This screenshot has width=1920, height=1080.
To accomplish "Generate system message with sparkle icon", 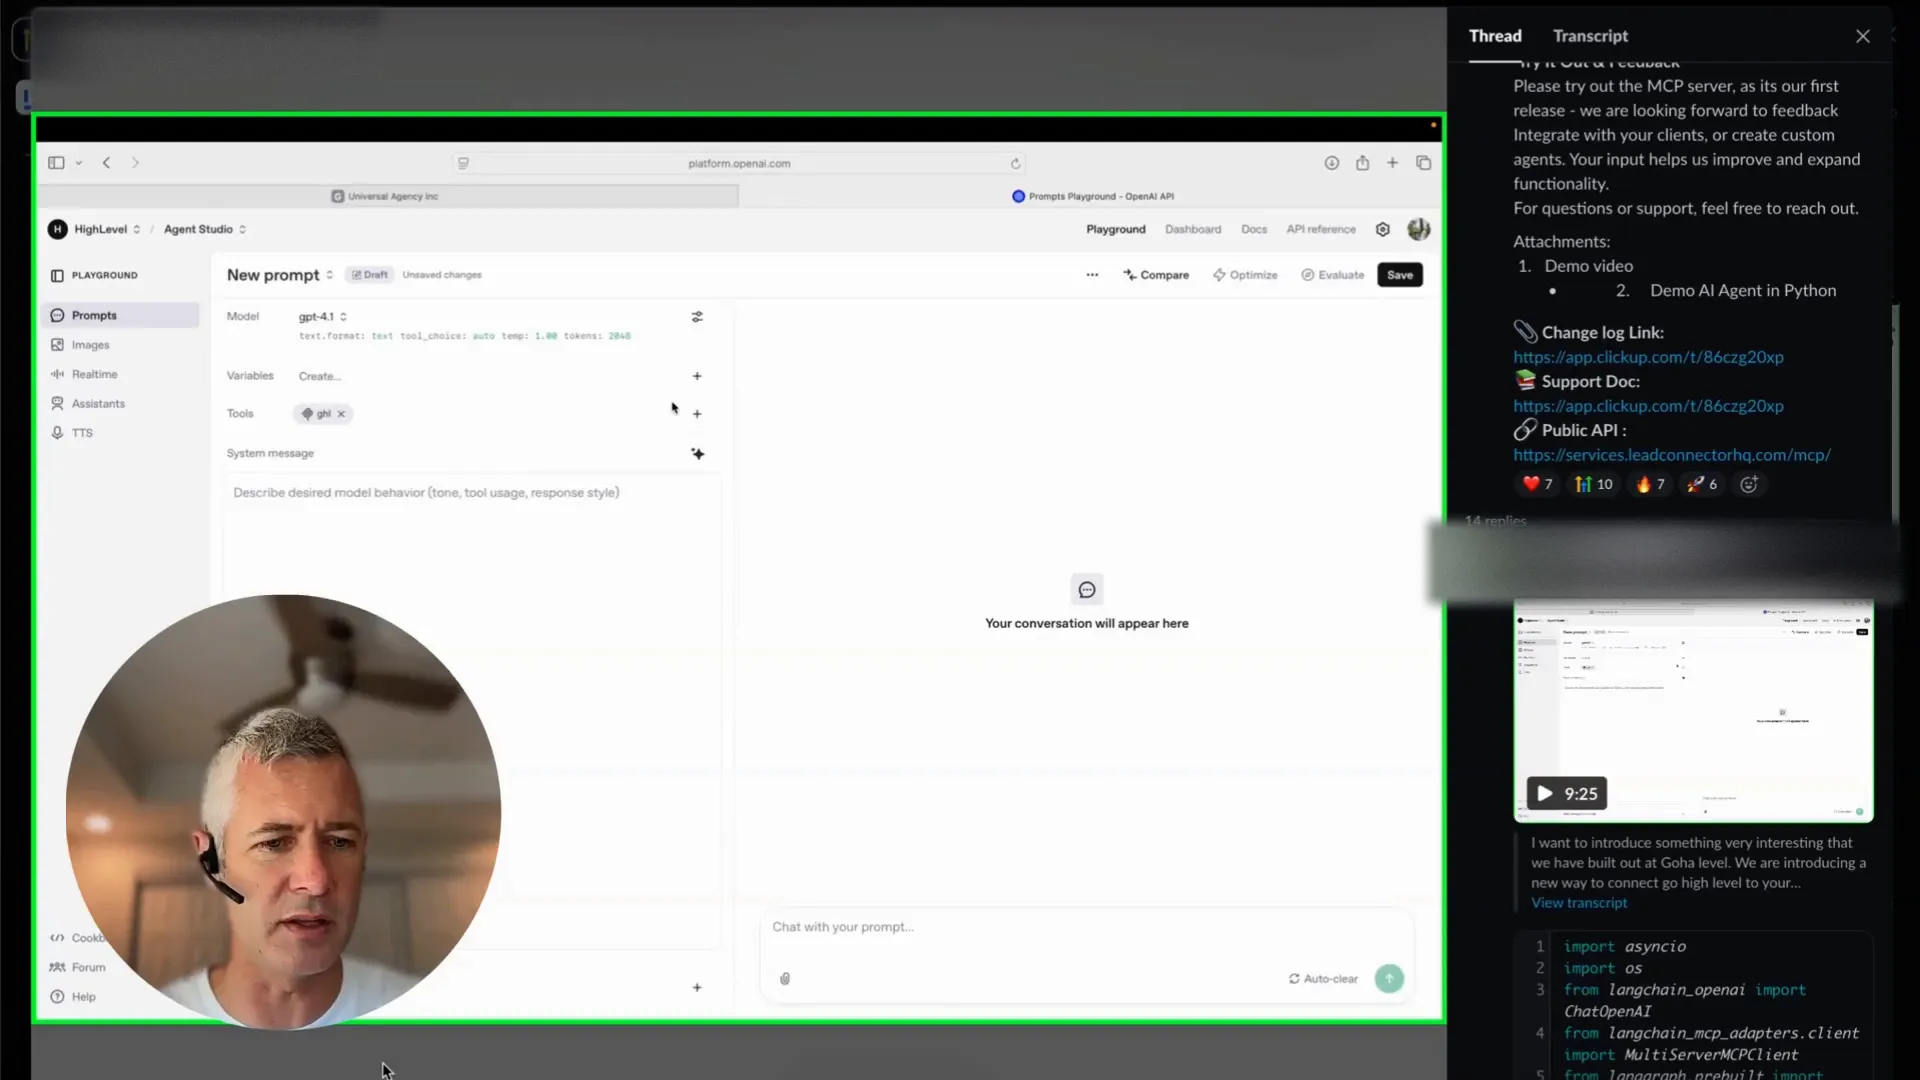I will coord(697,454).
